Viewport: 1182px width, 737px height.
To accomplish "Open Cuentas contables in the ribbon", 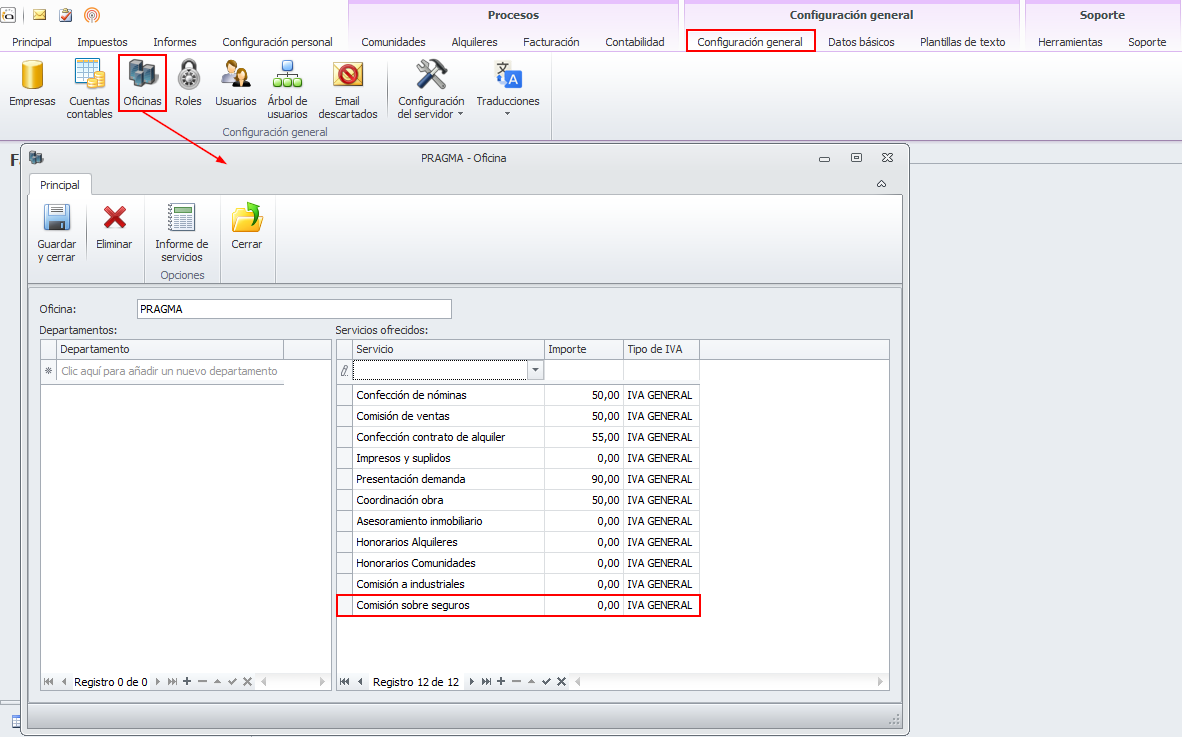I will pos(89,89).
